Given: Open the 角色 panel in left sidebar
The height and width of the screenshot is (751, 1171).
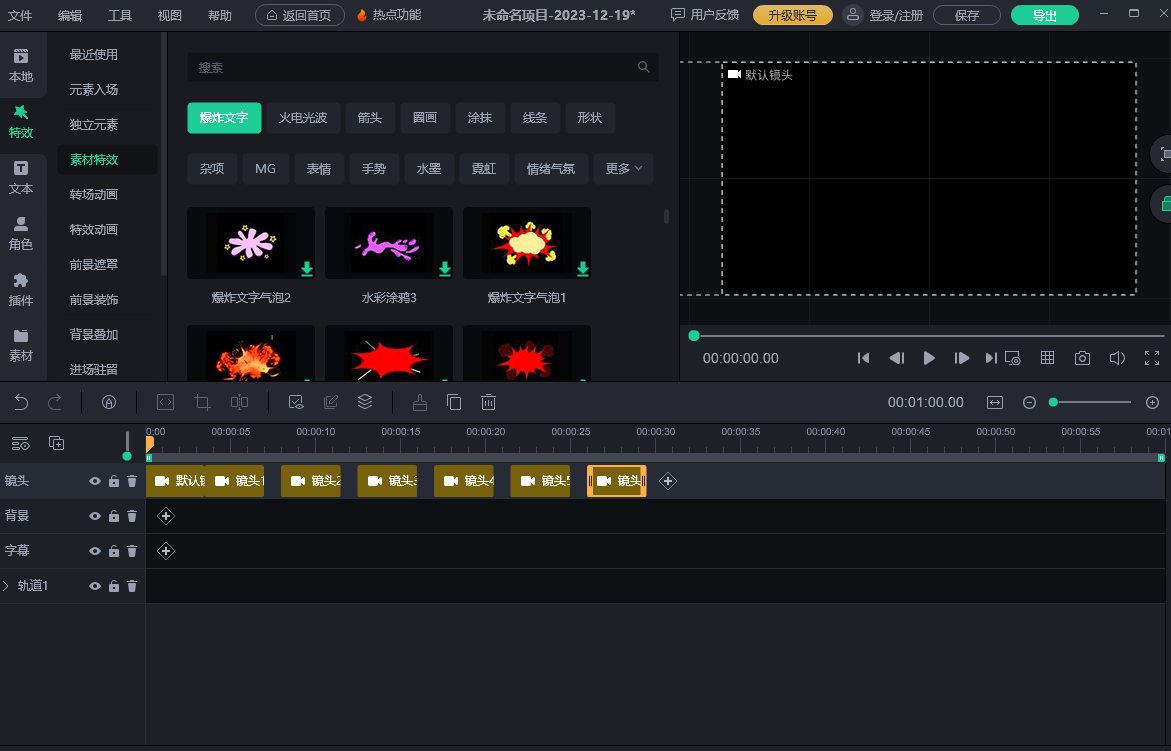Looking at the screenshot, I should coord(21,234).
